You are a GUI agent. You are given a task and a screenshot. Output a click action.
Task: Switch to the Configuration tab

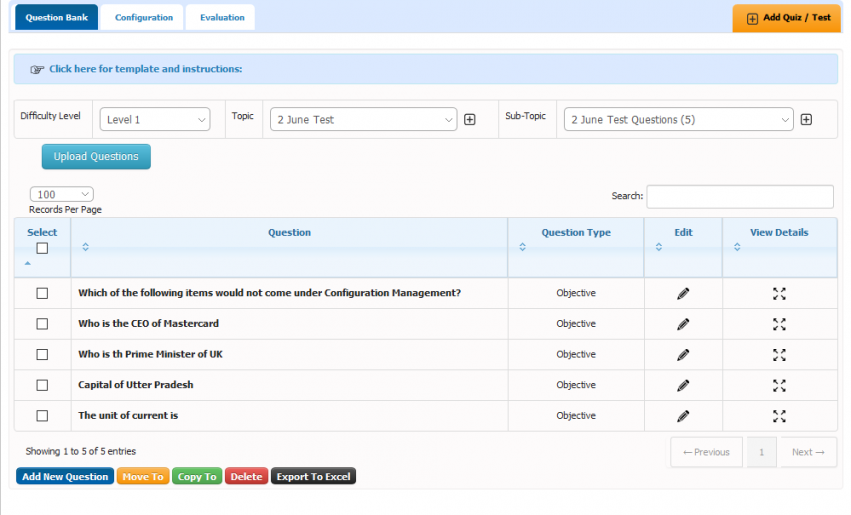click(144, 17)
